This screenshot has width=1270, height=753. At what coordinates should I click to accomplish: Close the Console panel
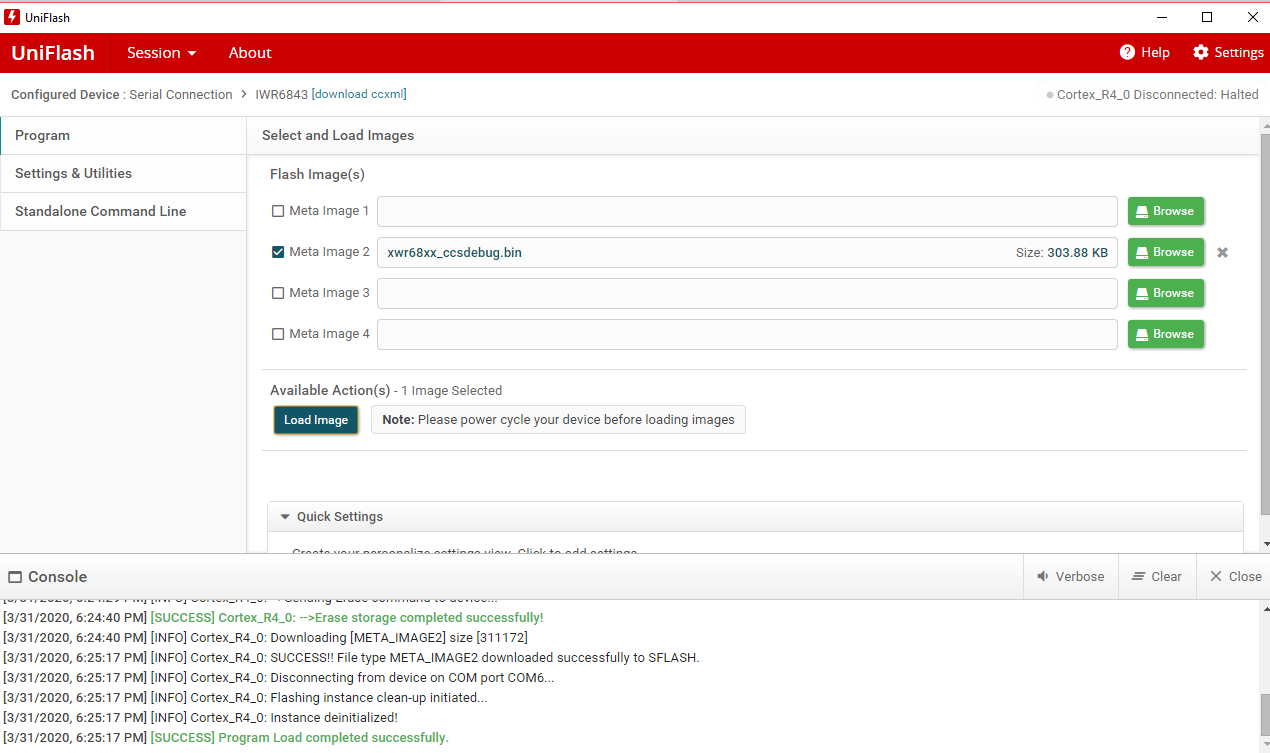(x=1235, y=577)
